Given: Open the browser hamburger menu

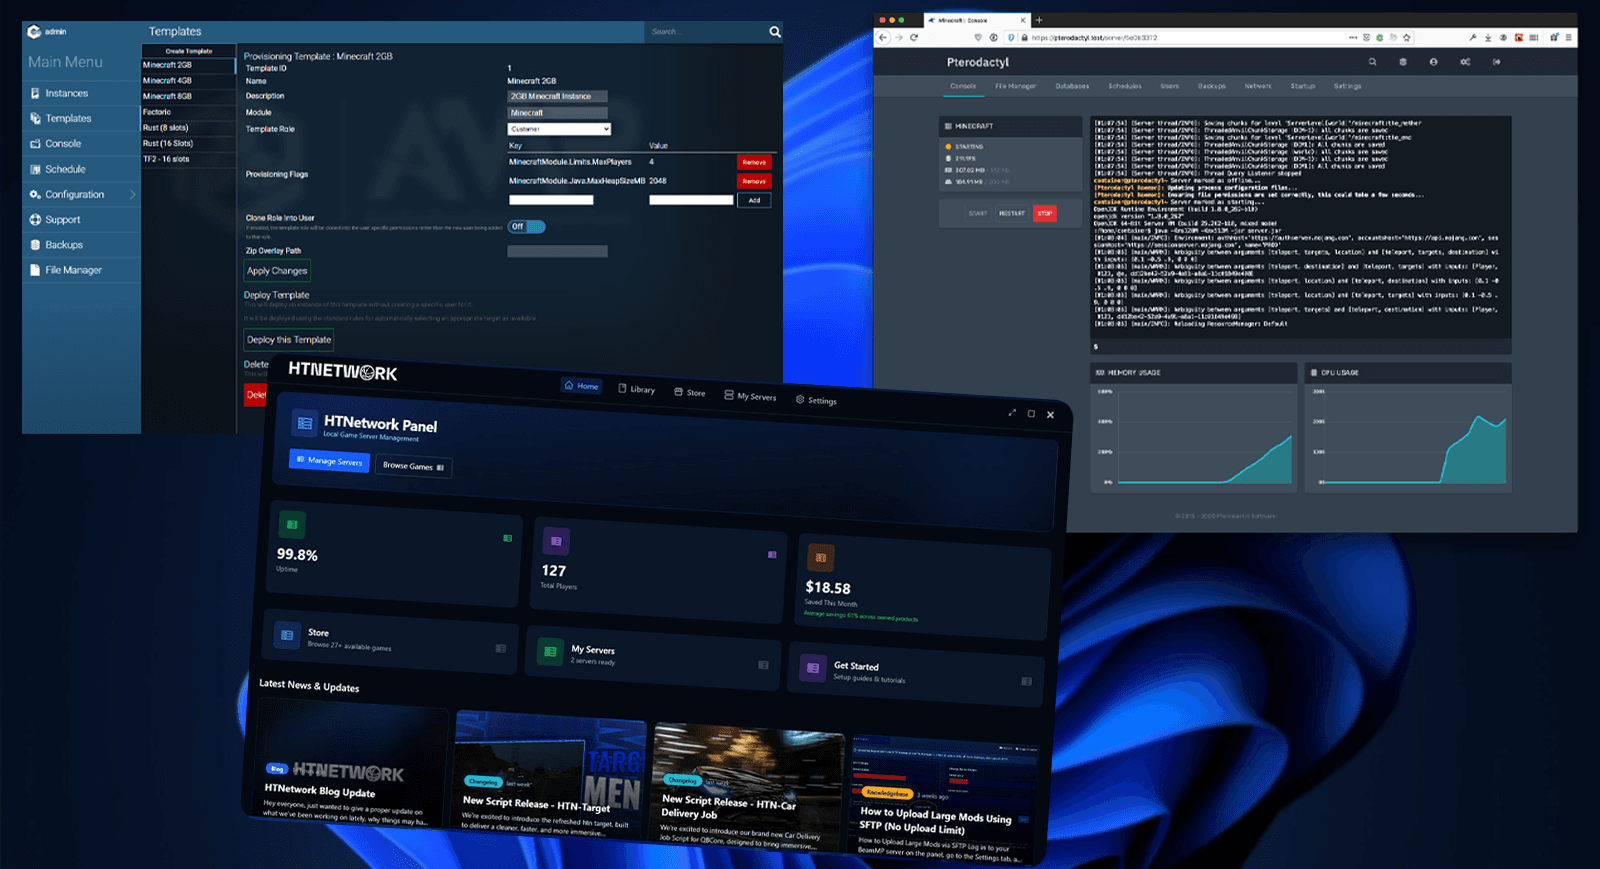Looking at the screenshot, I should click(x=1569, y=38).
